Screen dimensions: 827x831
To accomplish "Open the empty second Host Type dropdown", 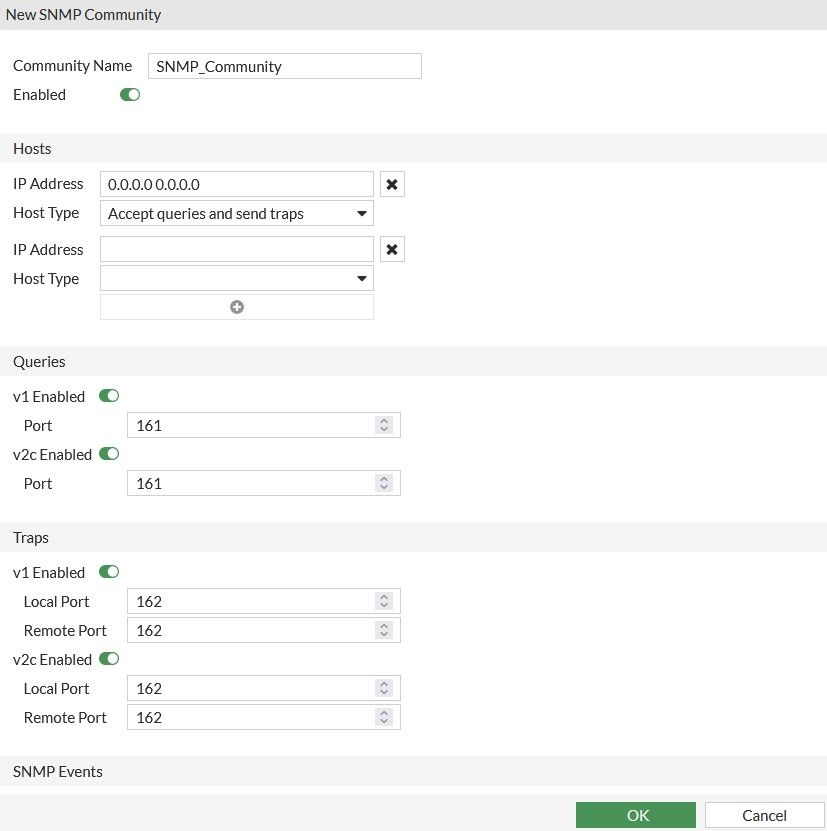I will tap(237, 279).
